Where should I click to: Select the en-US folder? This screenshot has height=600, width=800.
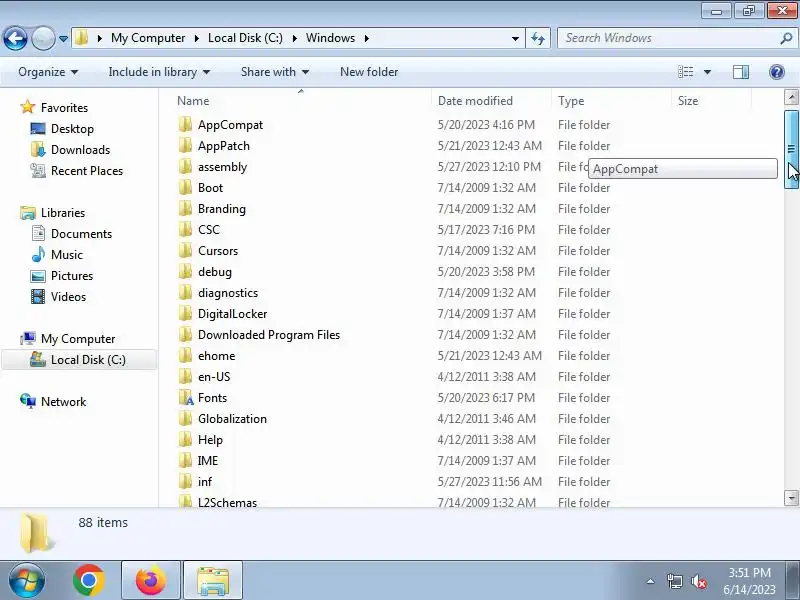(x=214, y=377)
